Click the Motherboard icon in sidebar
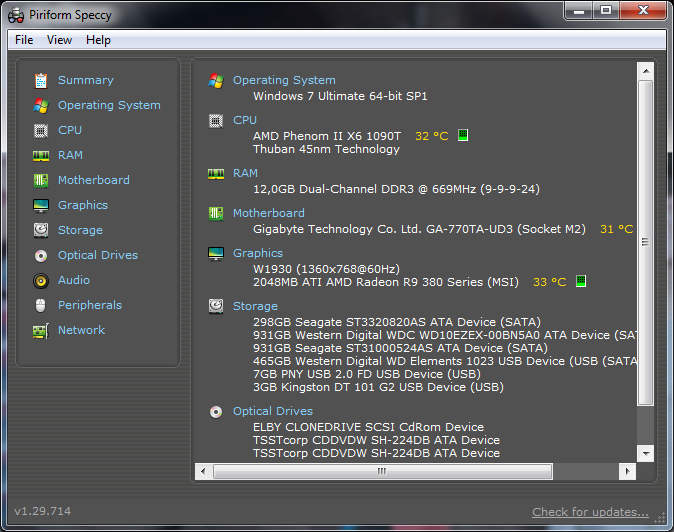Viewport: 674px width, 532px height. [x=41, y=180]
